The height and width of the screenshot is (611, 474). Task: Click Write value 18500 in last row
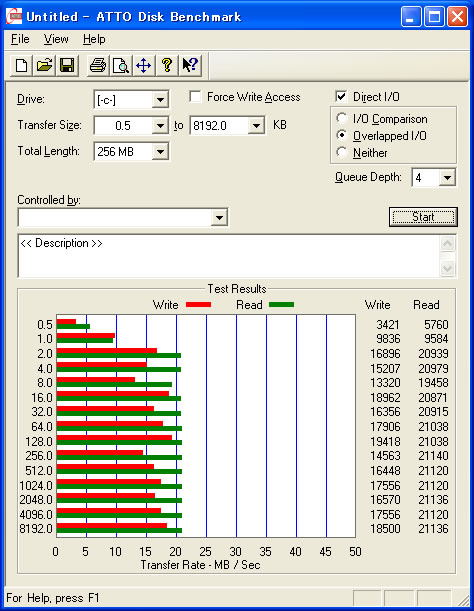pos(385,529)
